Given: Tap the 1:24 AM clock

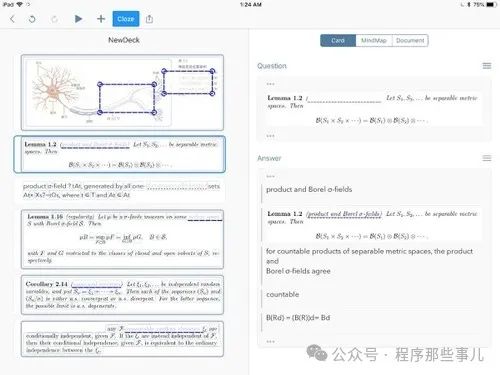Looking at the screenshot, I should 251,5.
